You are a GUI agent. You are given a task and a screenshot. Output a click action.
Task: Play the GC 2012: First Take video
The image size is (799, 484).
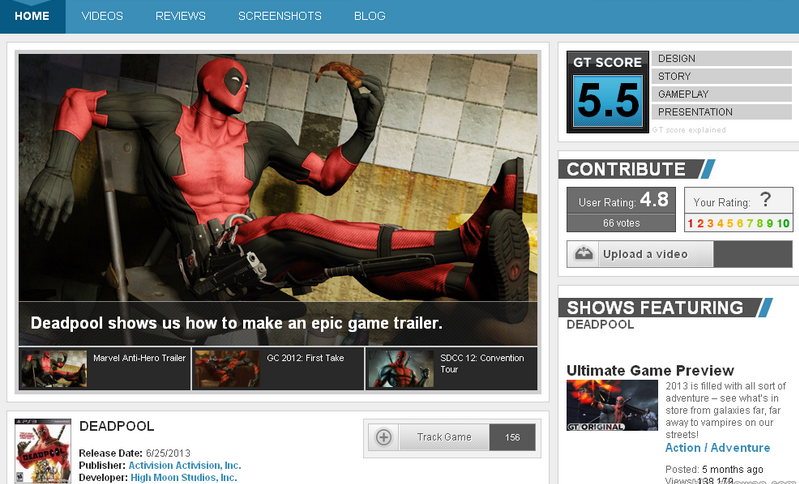pyautogui.click(x=227, y=369)
